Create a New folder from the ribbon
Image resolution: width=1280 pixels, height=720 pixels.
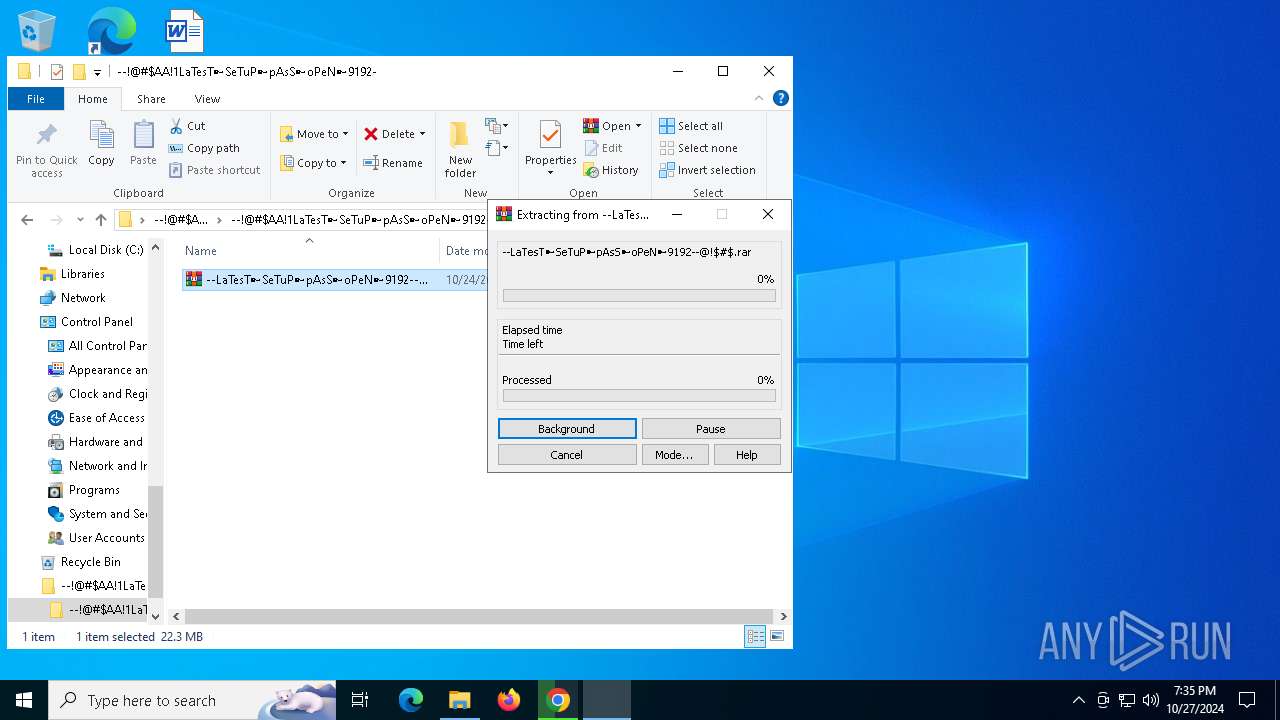460,151
